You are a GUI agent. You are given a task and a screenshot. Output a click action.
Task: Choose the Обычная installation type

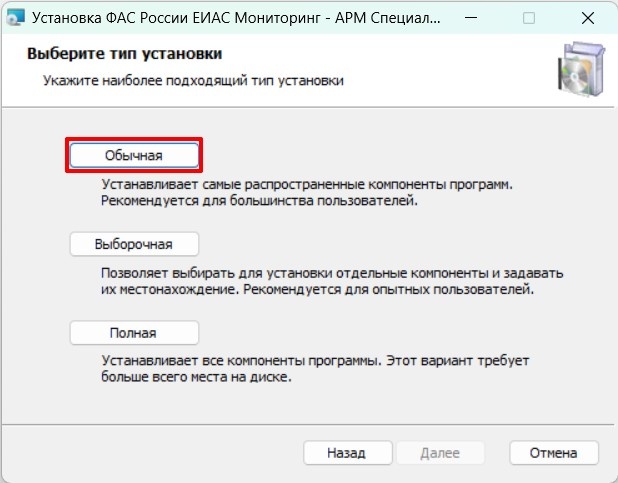click(x=134, y=155)
